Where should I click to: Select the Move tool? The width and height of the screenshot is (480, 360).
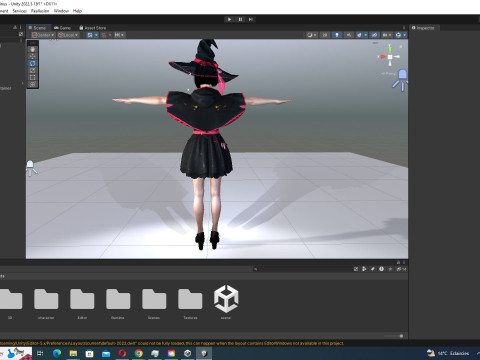click(32, 56)
